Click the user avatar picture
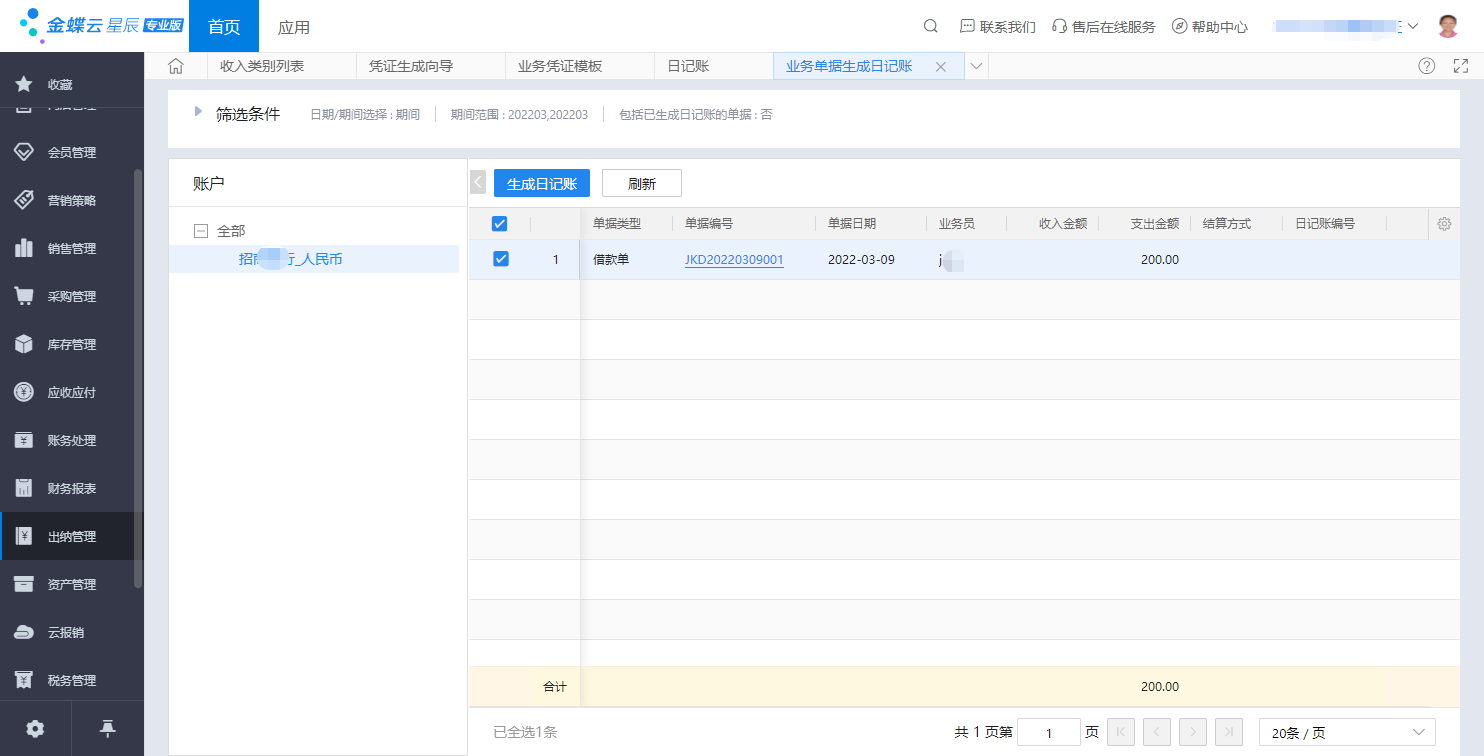This screenshot has width=1484, height=756. coord(1448,26)
